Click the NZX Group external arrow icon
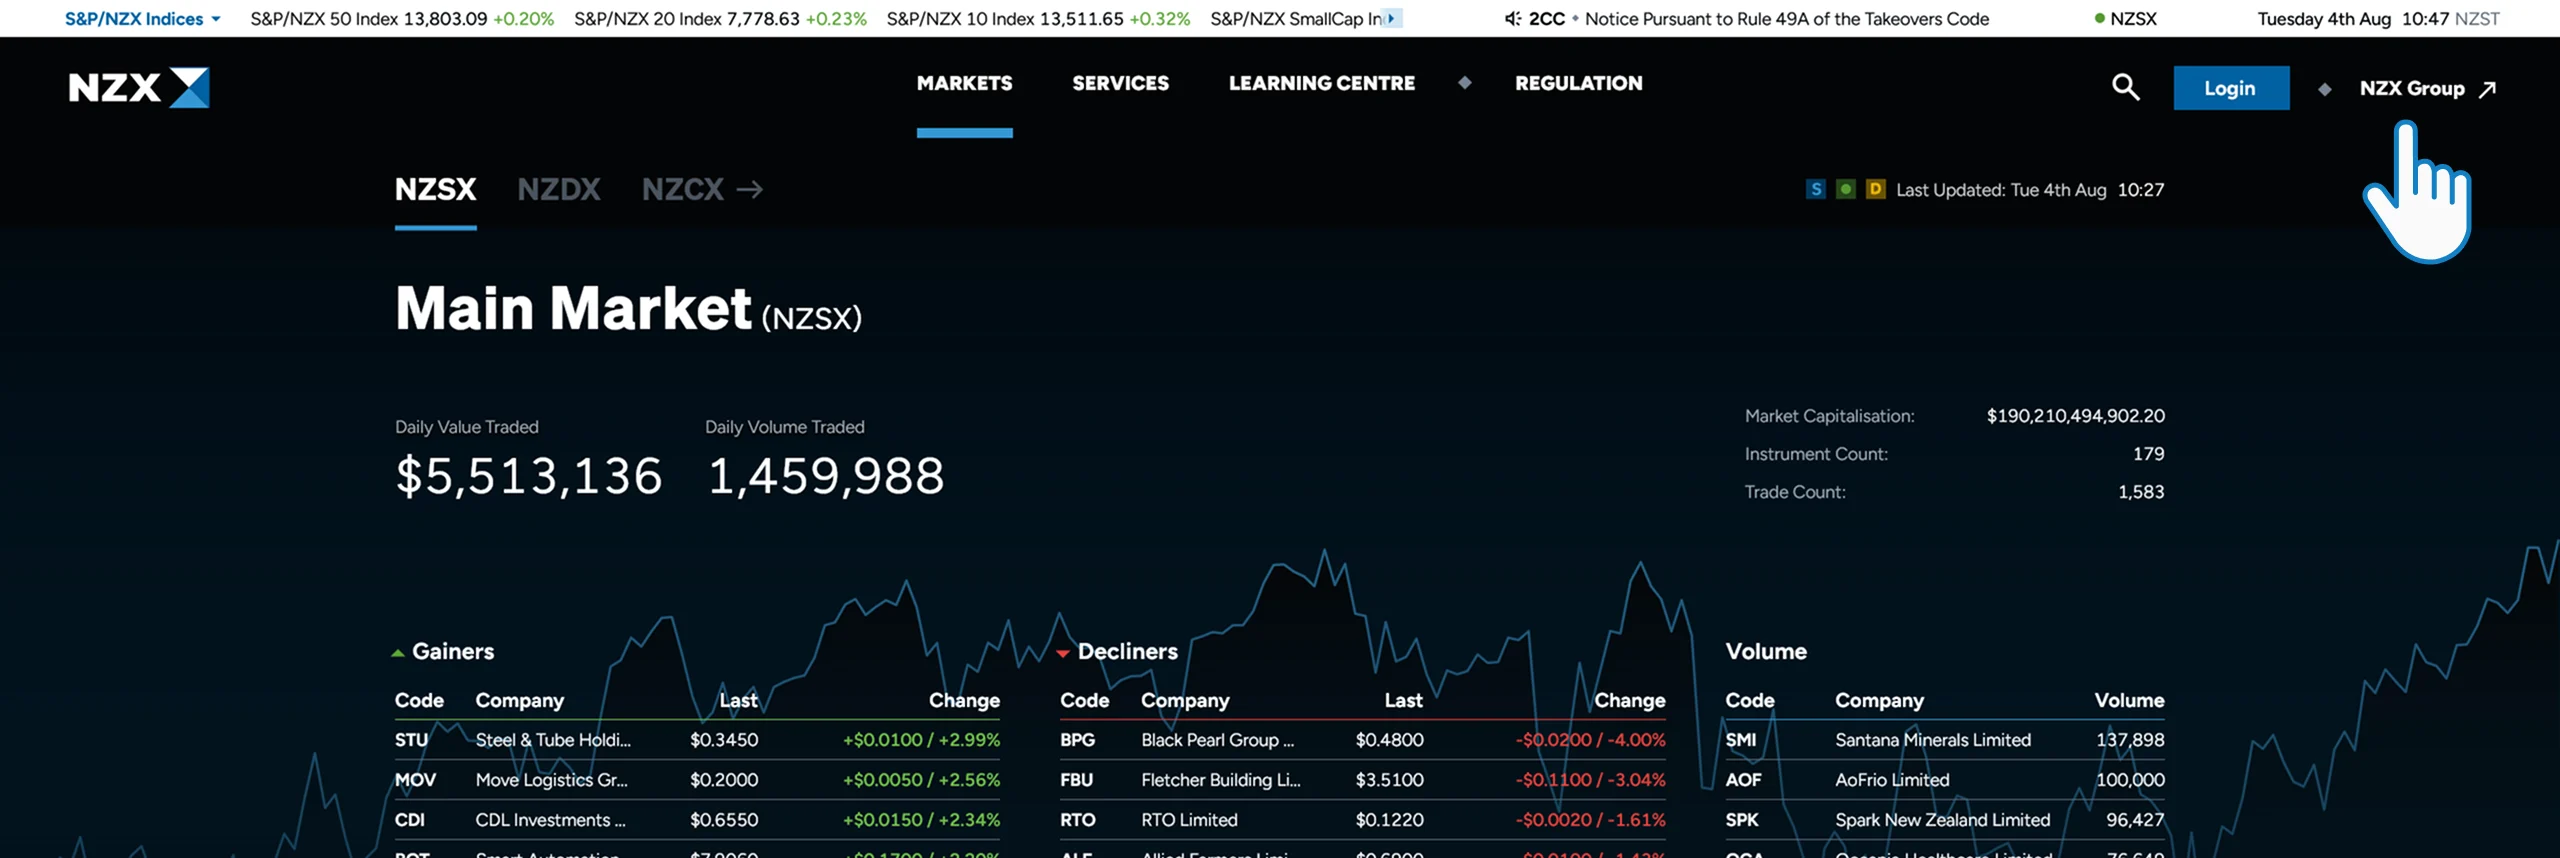The image size is (2560, 858). pyautogui.click(x=2488, y=89)
